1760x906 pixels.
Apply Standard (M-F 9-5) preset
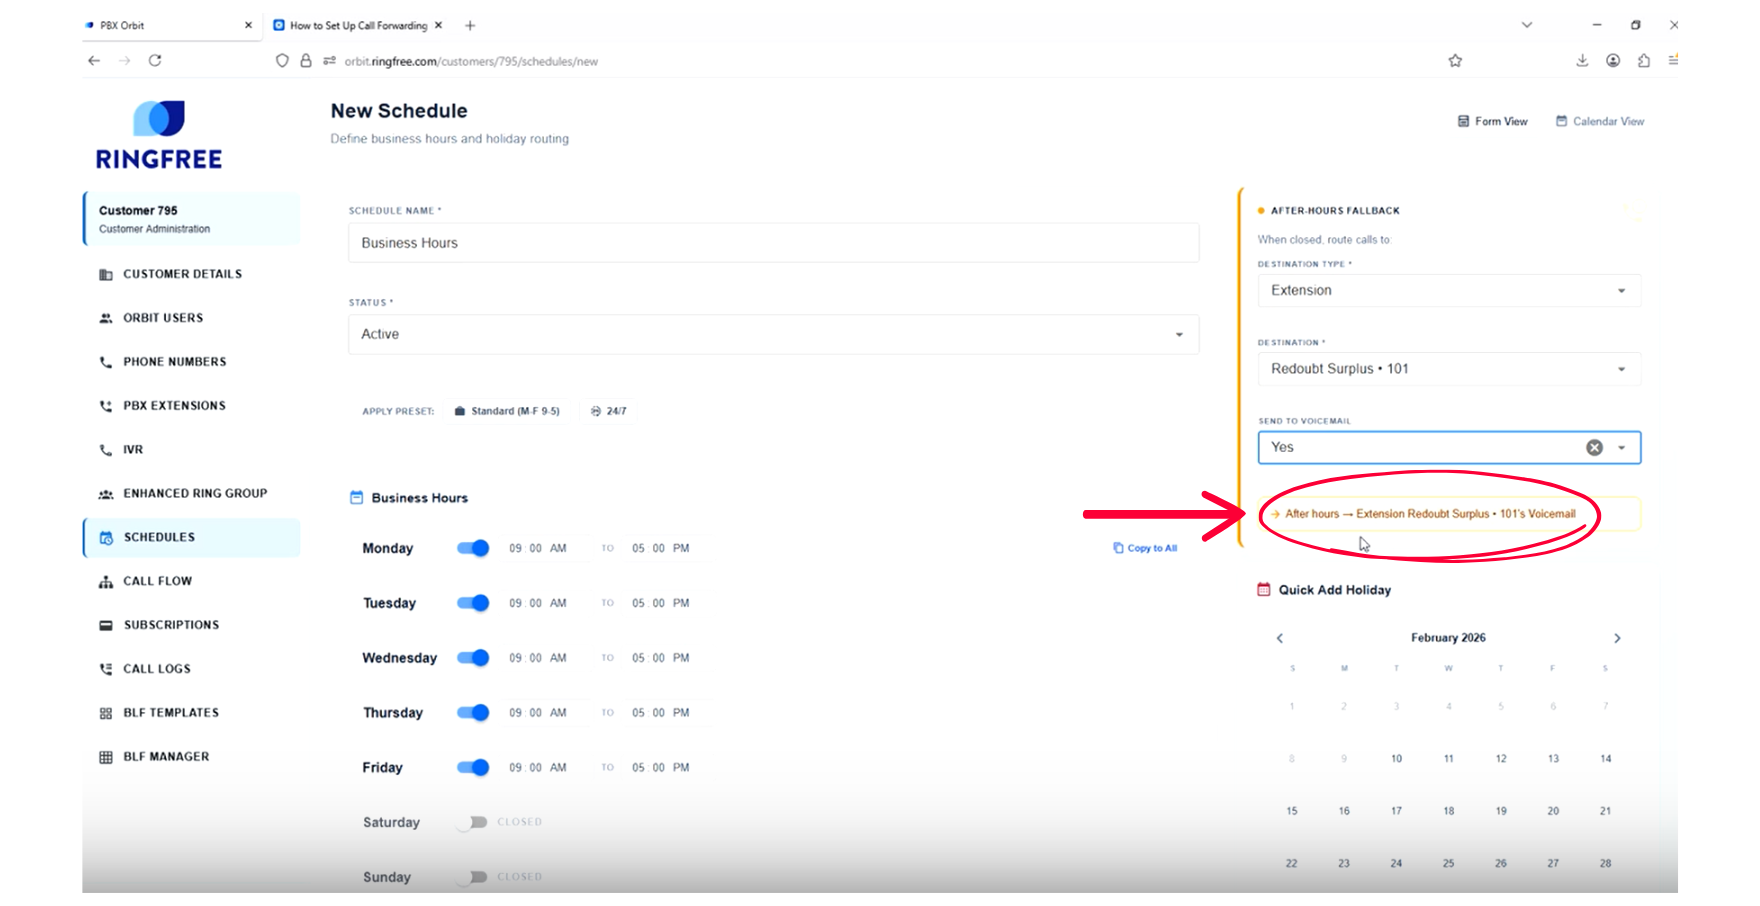tap(507, 411)
